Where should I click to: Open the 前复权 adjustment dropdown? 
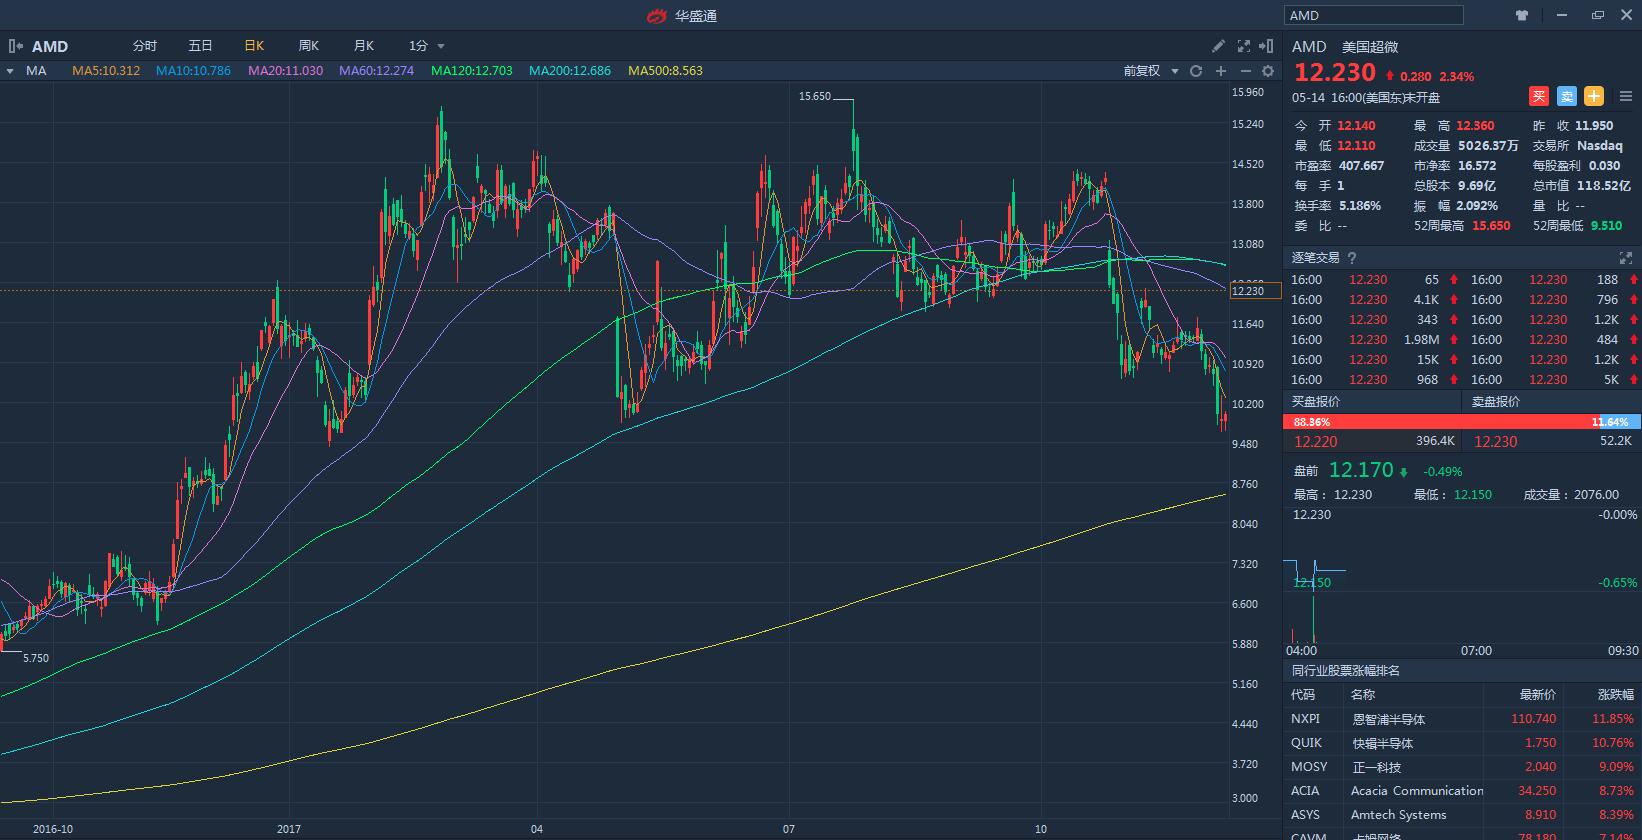[x=1150, y=71]
